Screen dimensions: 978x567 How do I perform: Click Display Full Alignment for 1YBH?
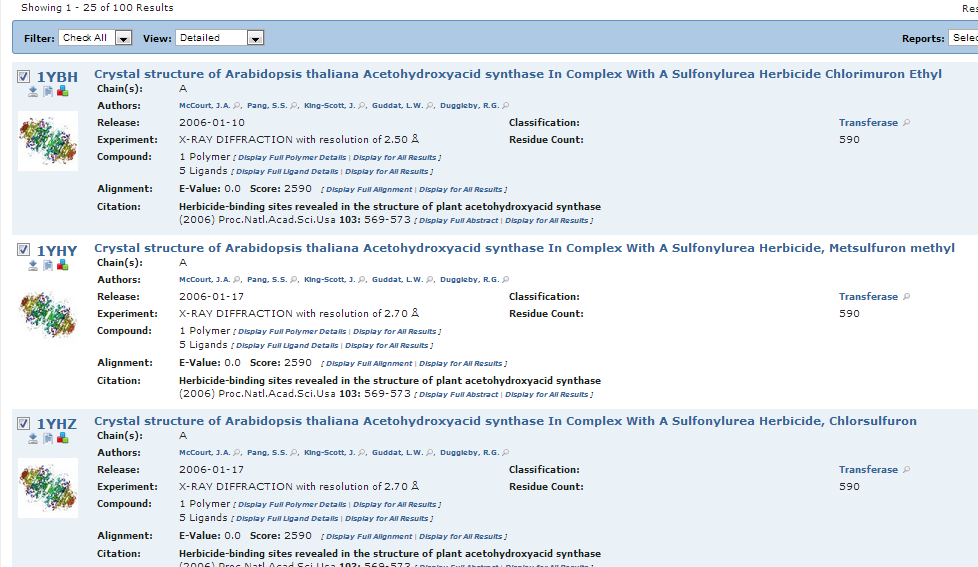coord(369,190)
